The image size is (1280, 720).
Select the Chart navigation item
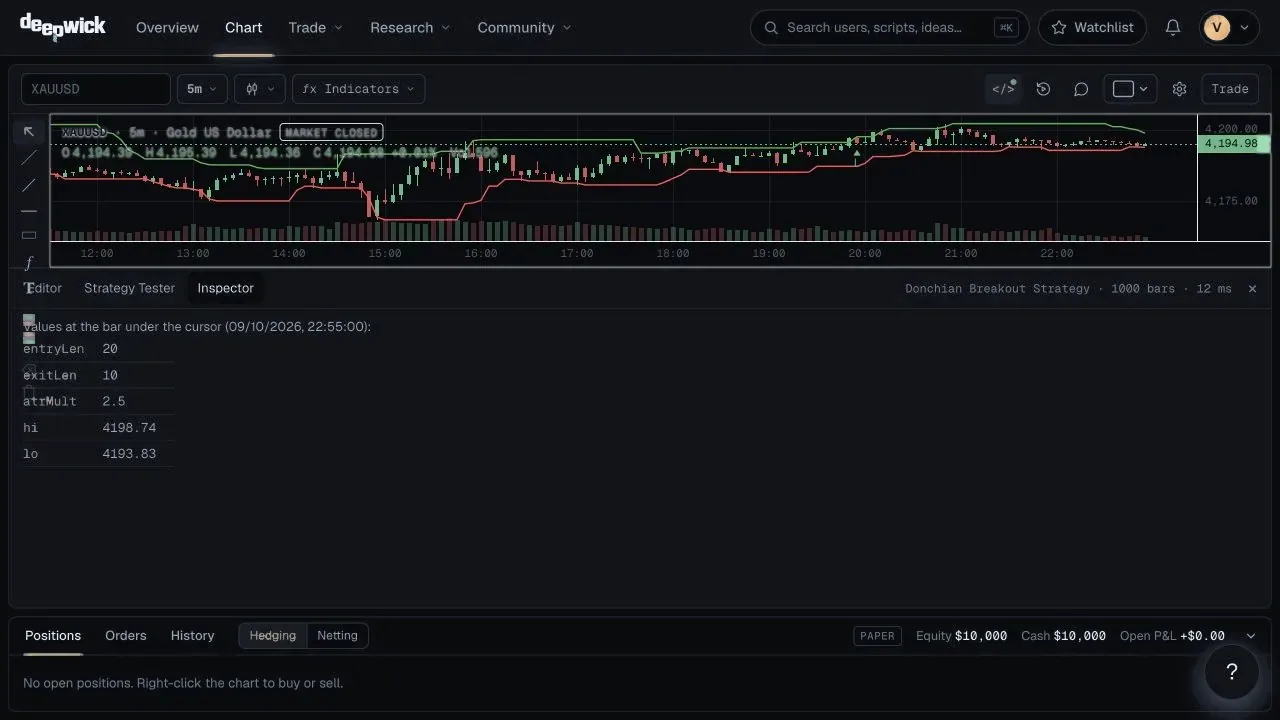(244, 28)
